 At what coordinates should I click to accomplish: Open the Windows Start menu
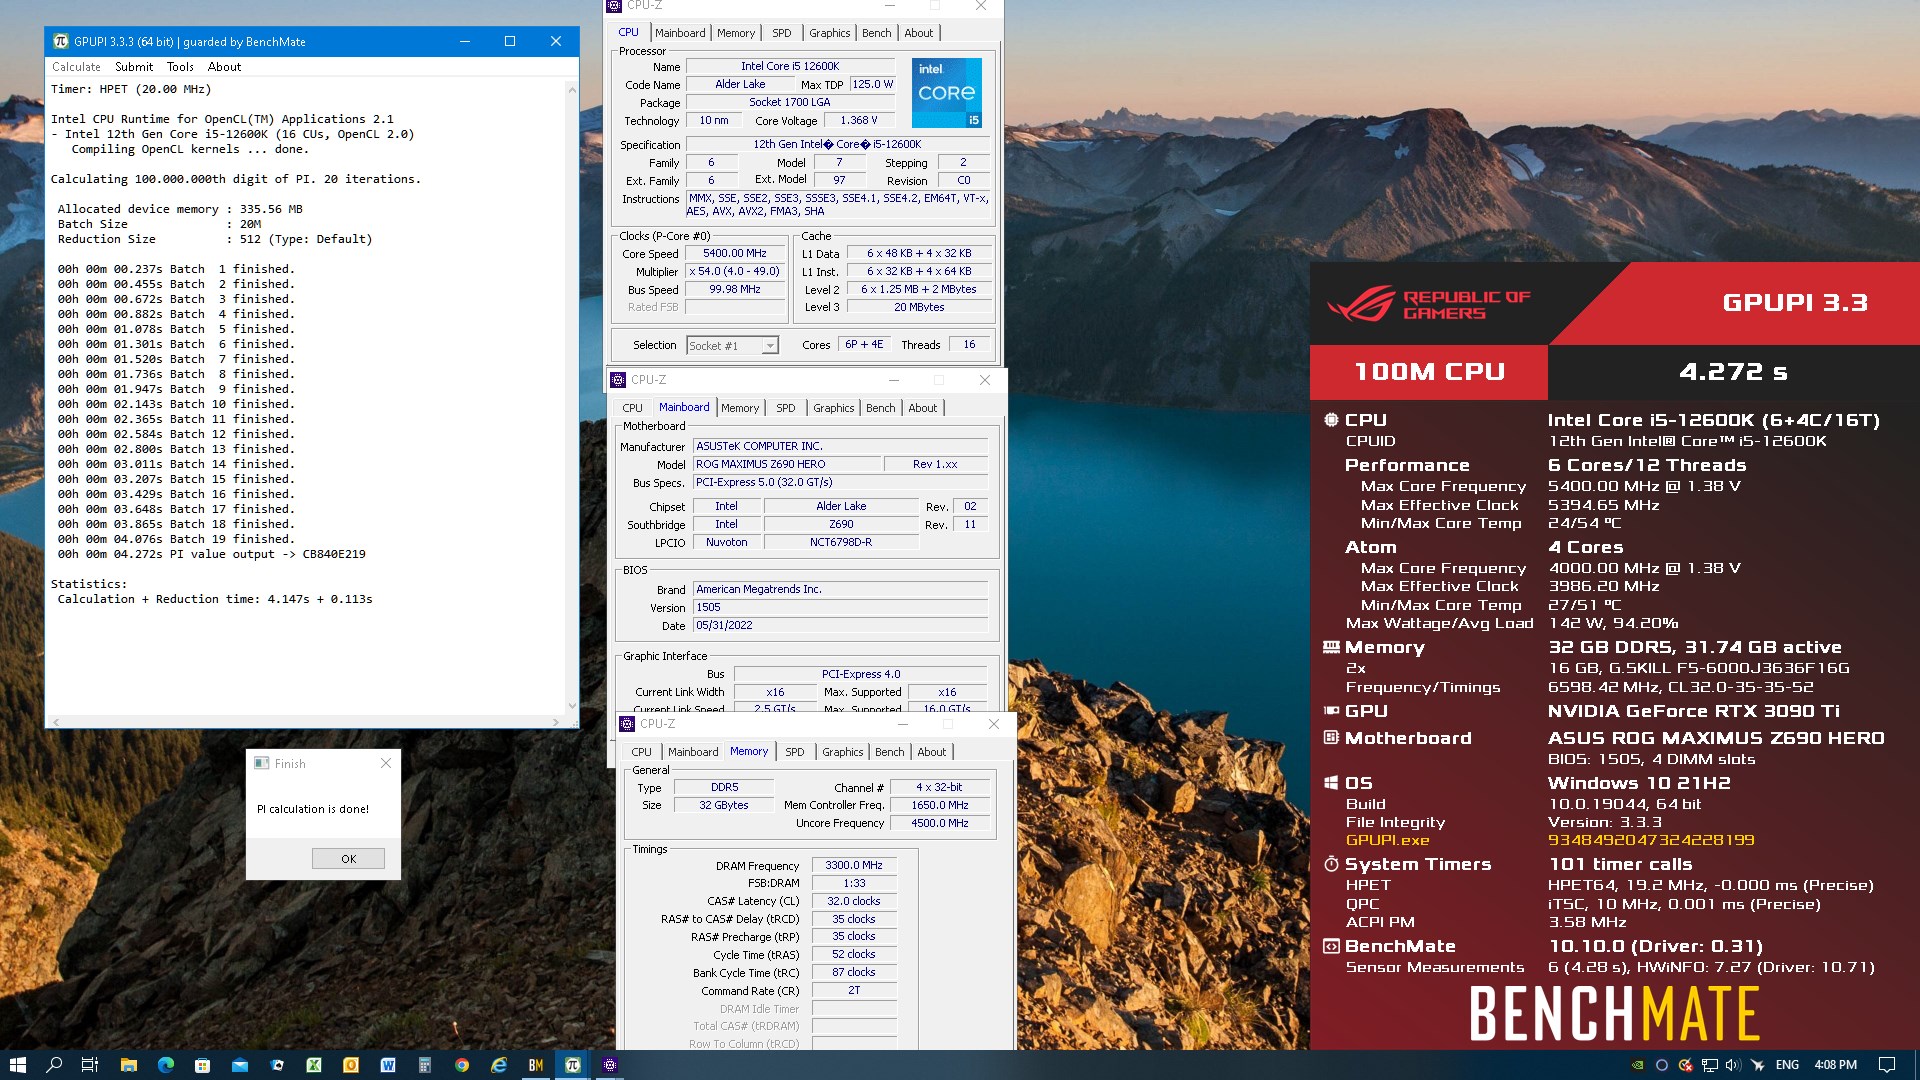point(17,1065)
